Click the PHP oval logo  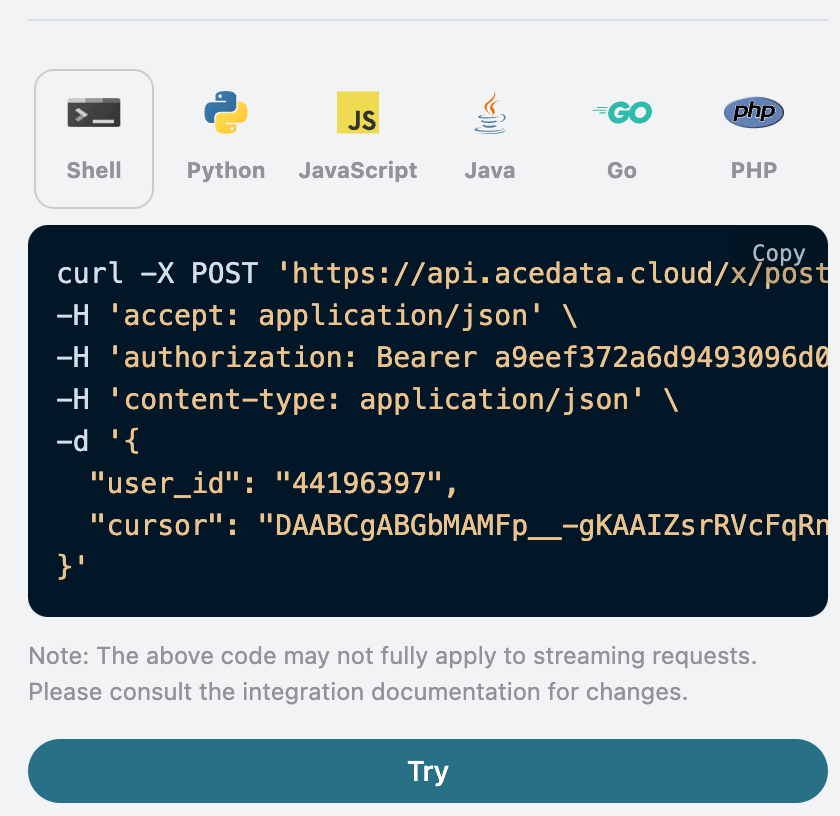[754, 112]
